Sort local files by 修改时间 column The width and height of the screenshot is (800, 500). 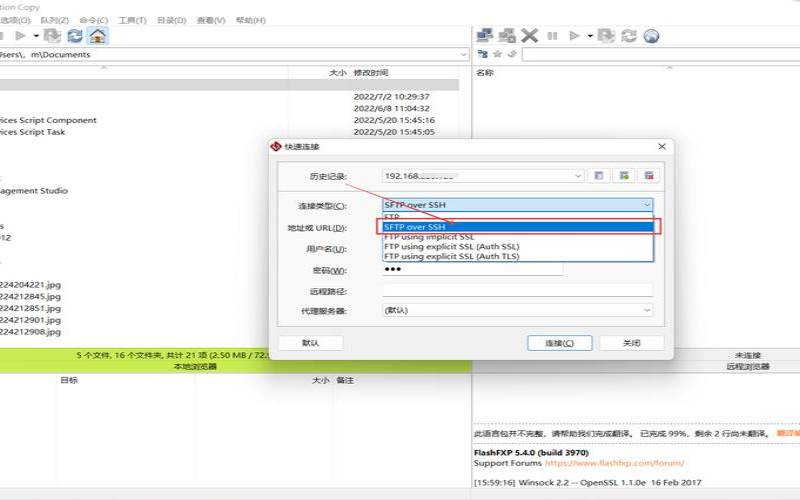(x=371, y=73)
